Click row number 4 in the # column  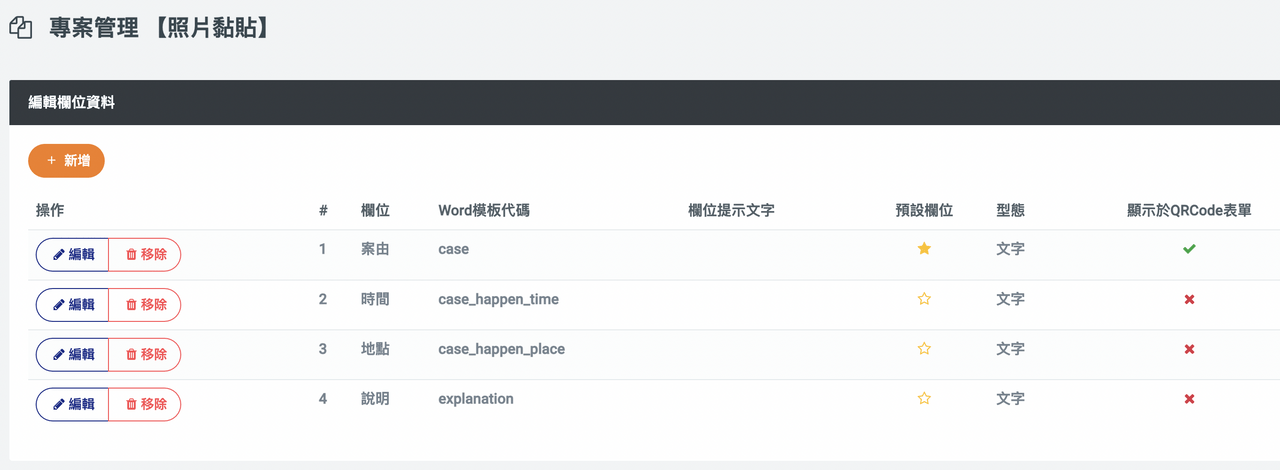pos(323,399)
